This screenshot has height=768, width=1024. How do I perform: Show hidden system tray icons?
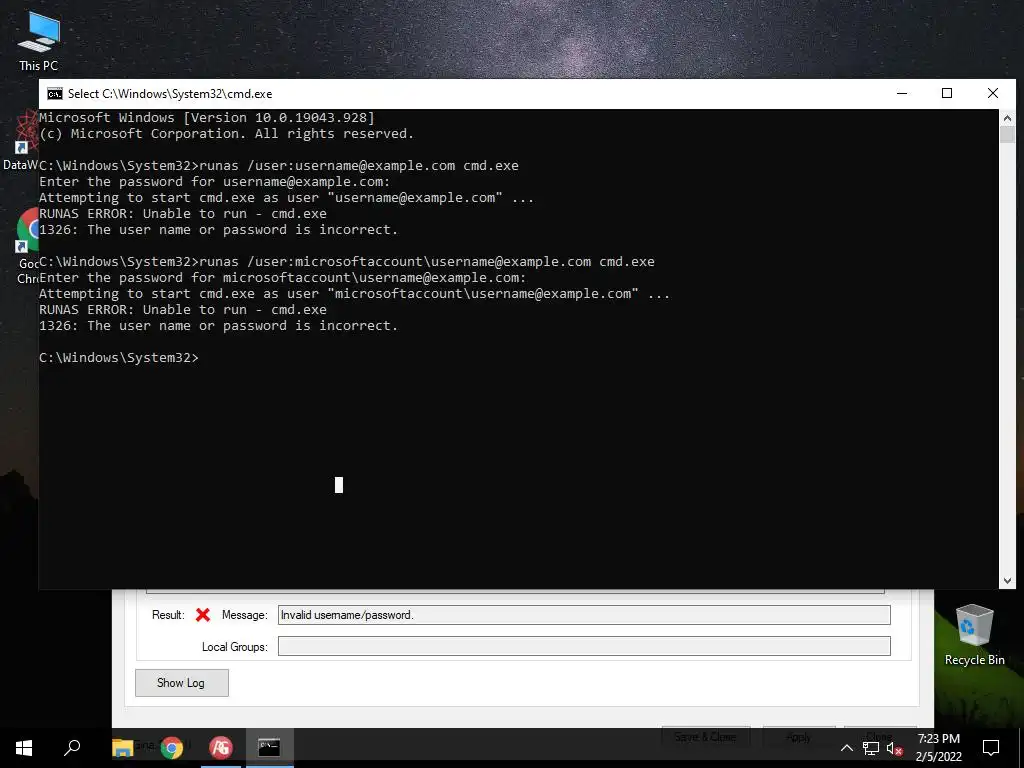tap(846, 748)
